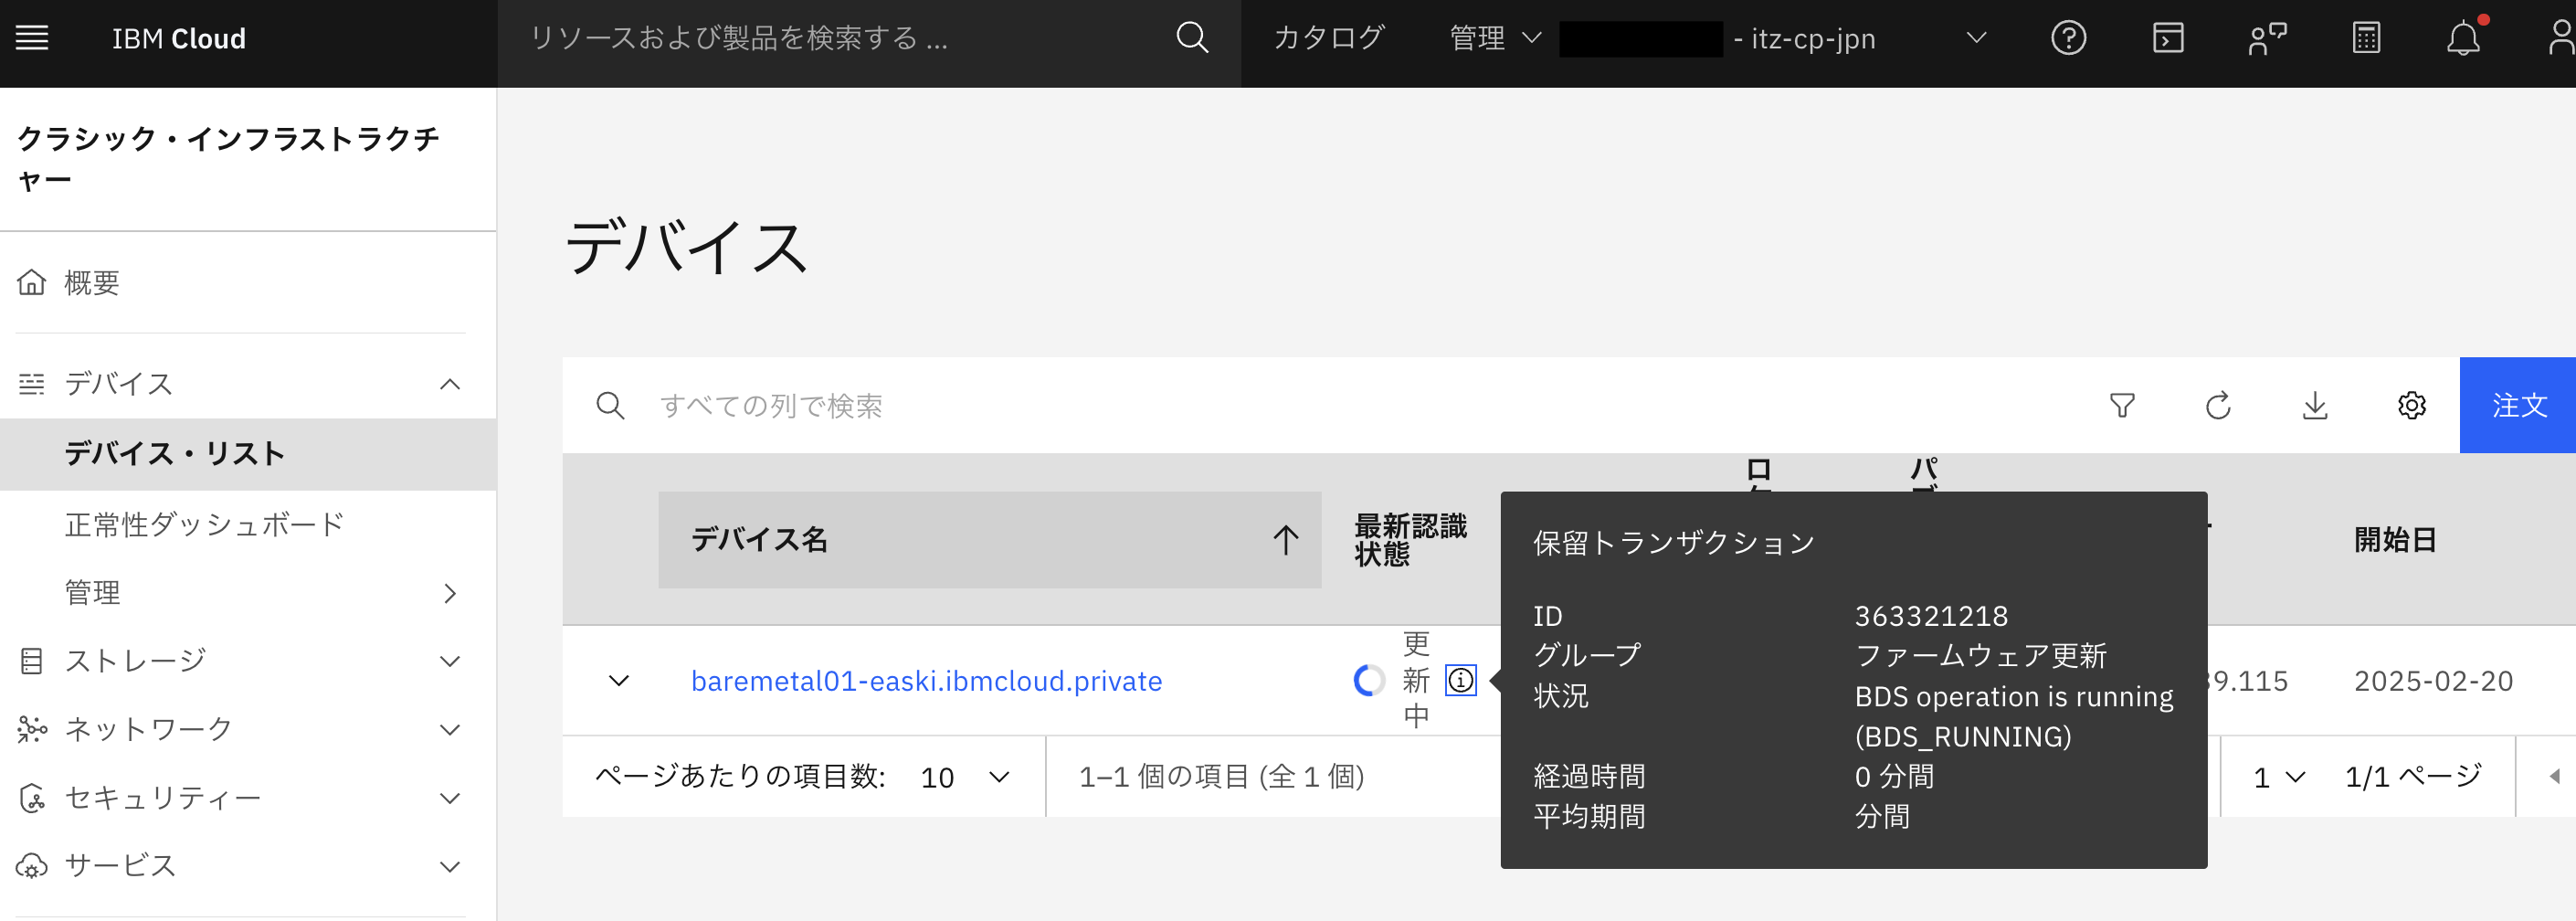The height and width of the screenshot is (921, 2576).
Task: Refresh the device table
Action: 2219,405
